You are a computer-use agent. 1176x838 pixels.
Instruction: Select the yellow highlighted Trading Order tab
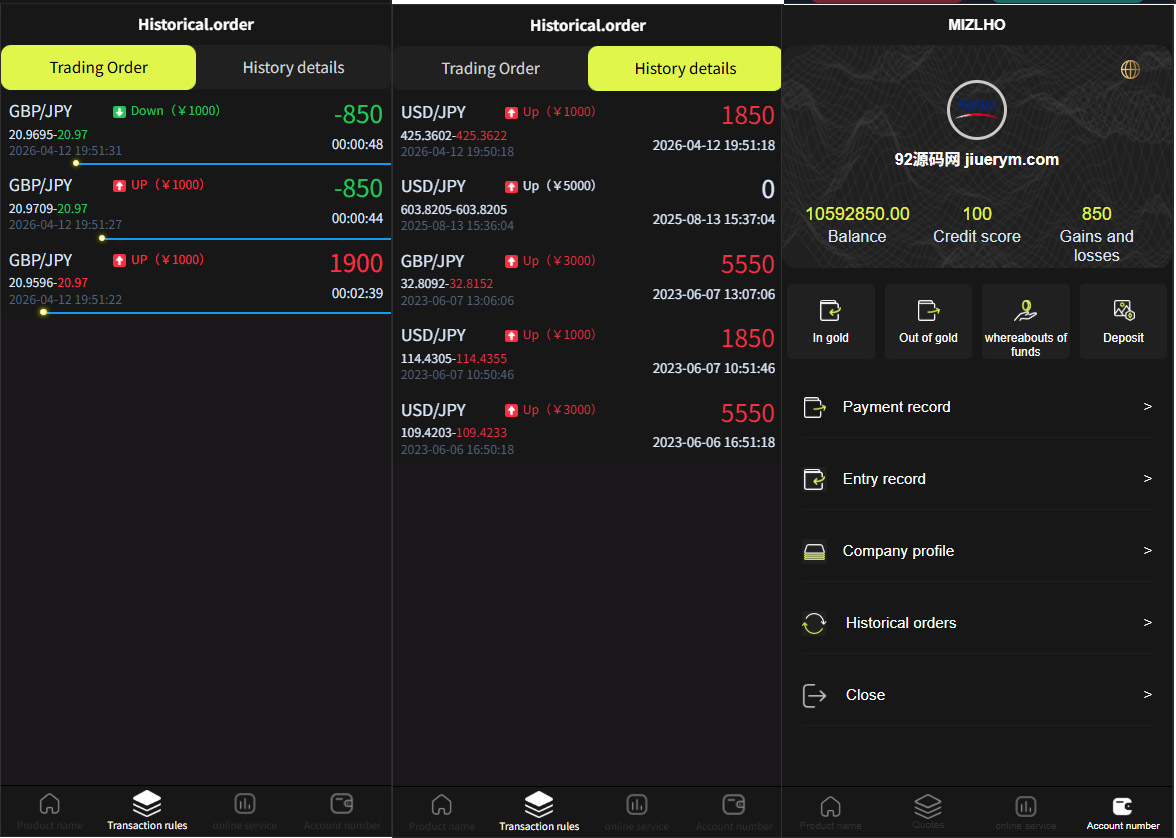[x=99, y=68]
